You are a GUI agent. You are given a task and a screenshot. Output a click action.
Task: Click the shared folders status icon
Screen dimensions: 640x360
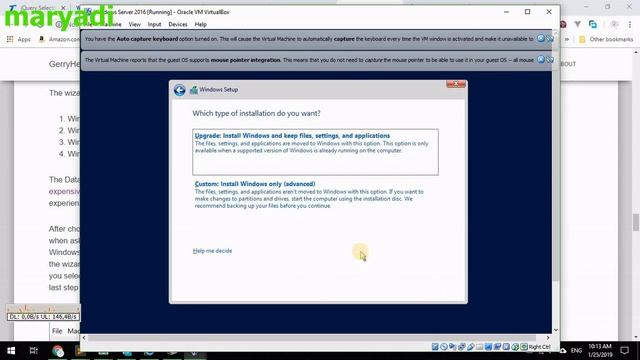point(480,347)
